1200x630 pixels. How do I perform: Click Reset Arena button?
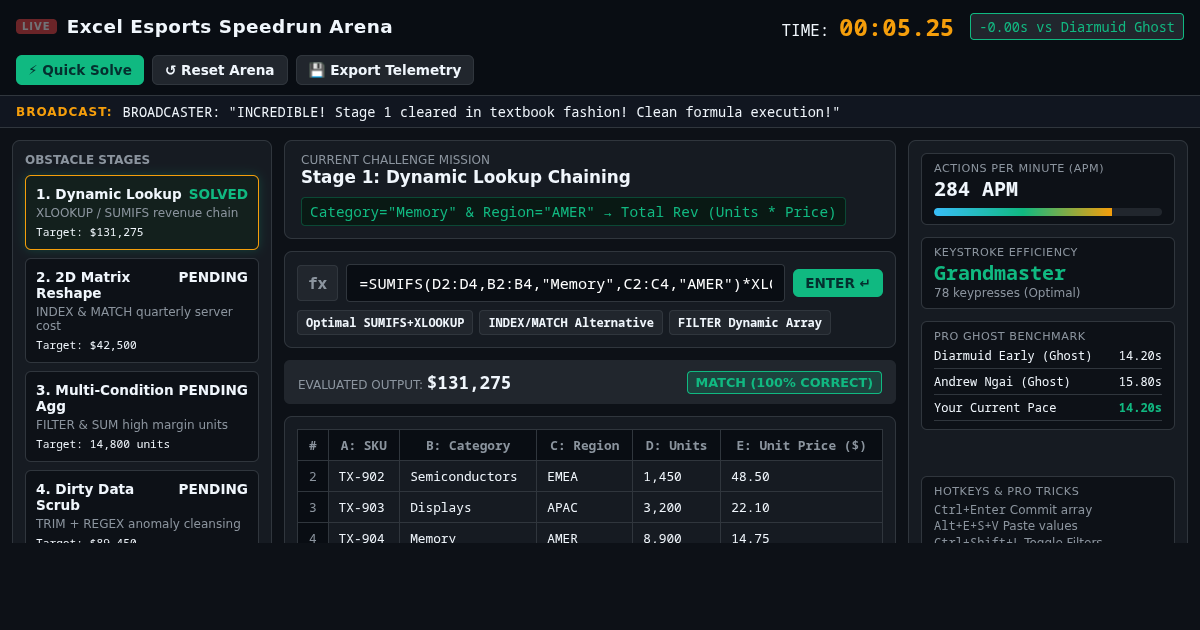(x=220, y=70)
